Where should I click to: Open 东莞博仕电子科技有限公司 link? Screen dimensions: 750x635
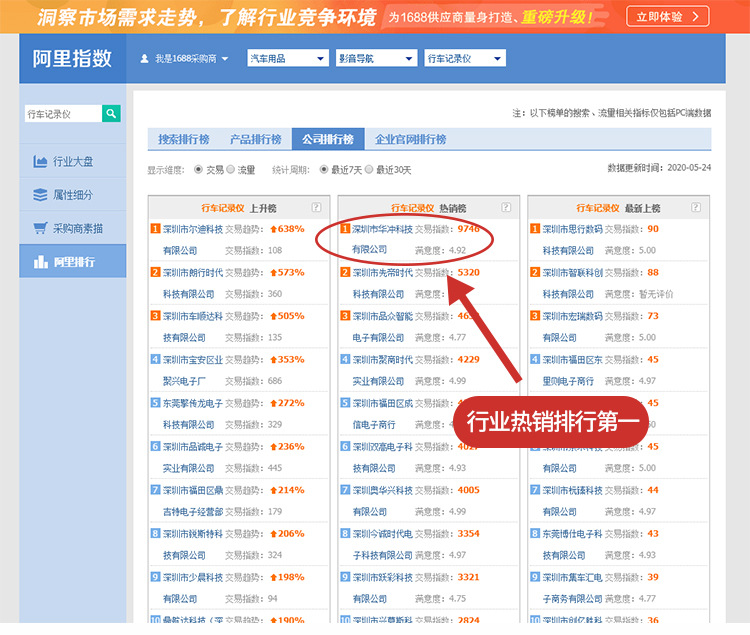(572, 544)
